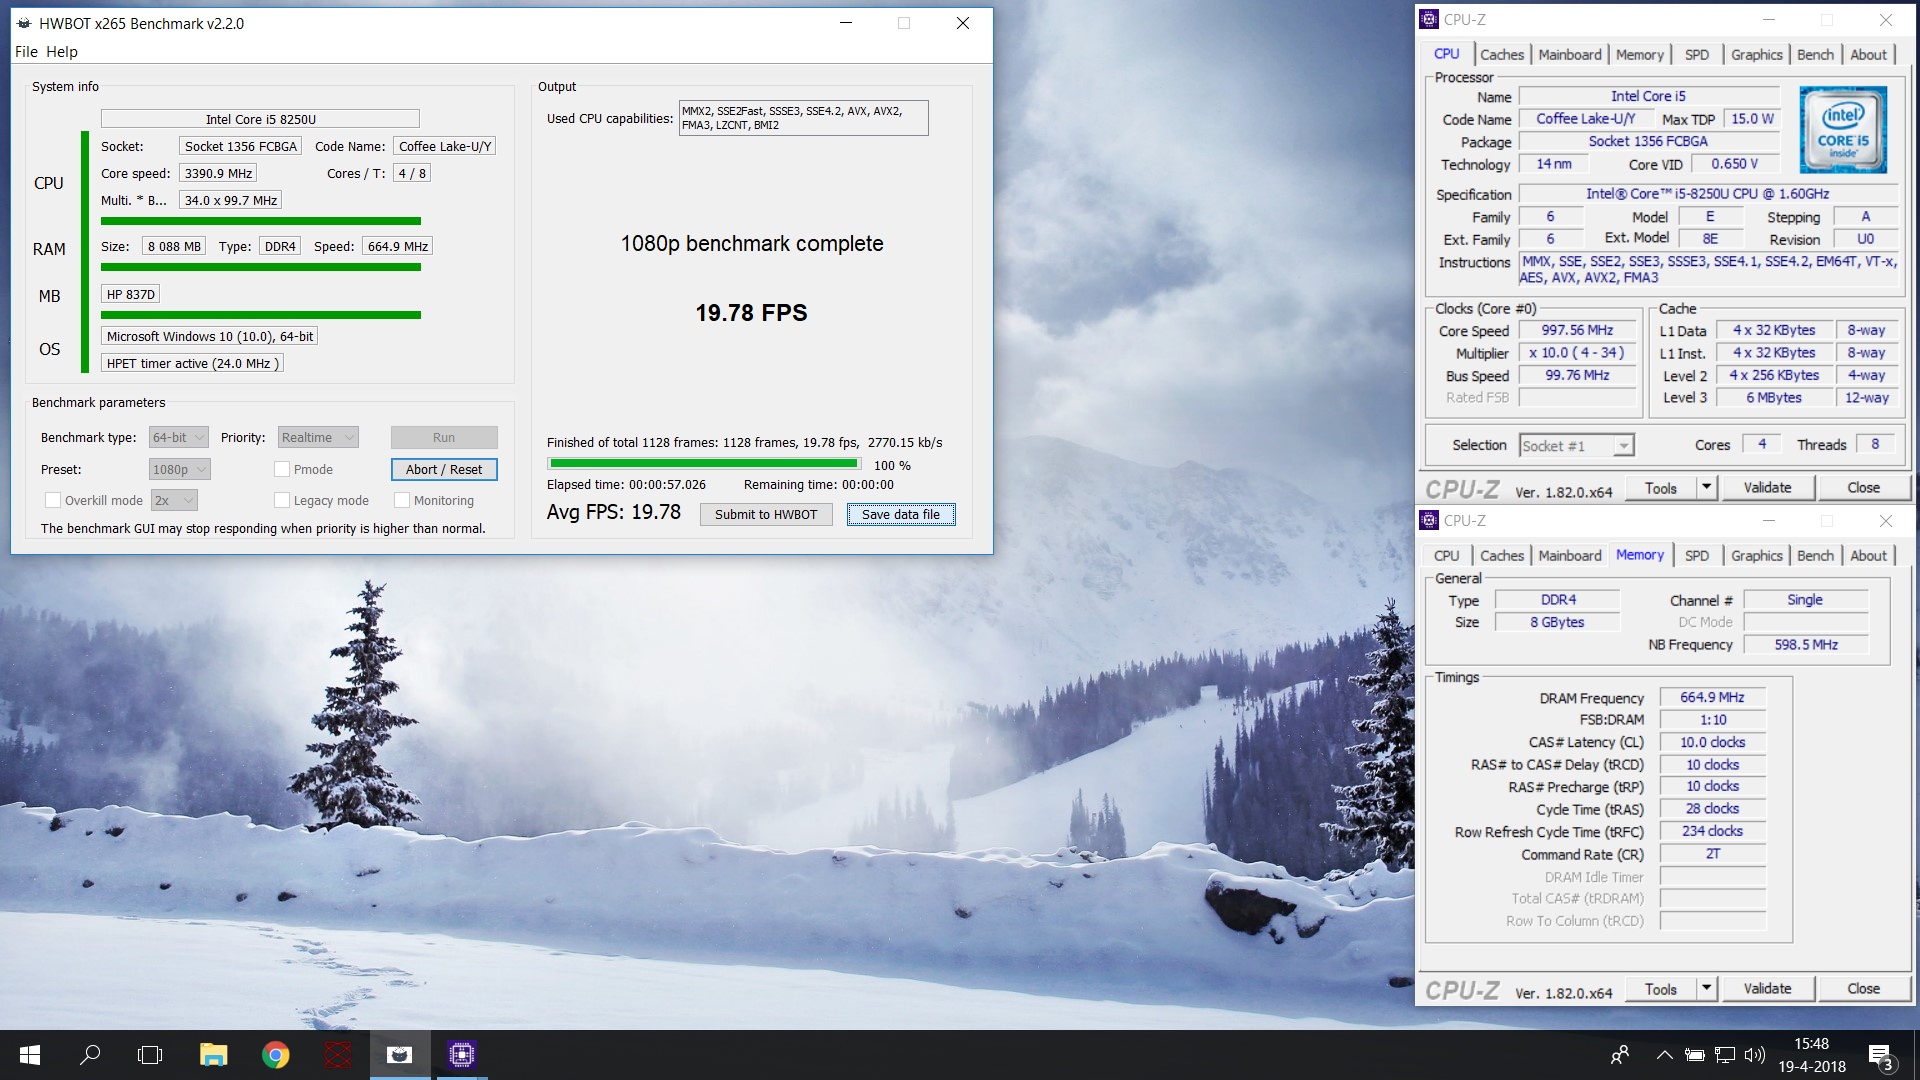This screenshot has height=1080, width=1920.
Task: Open the Priority Realtime dropdown
Action: point(318,437)
